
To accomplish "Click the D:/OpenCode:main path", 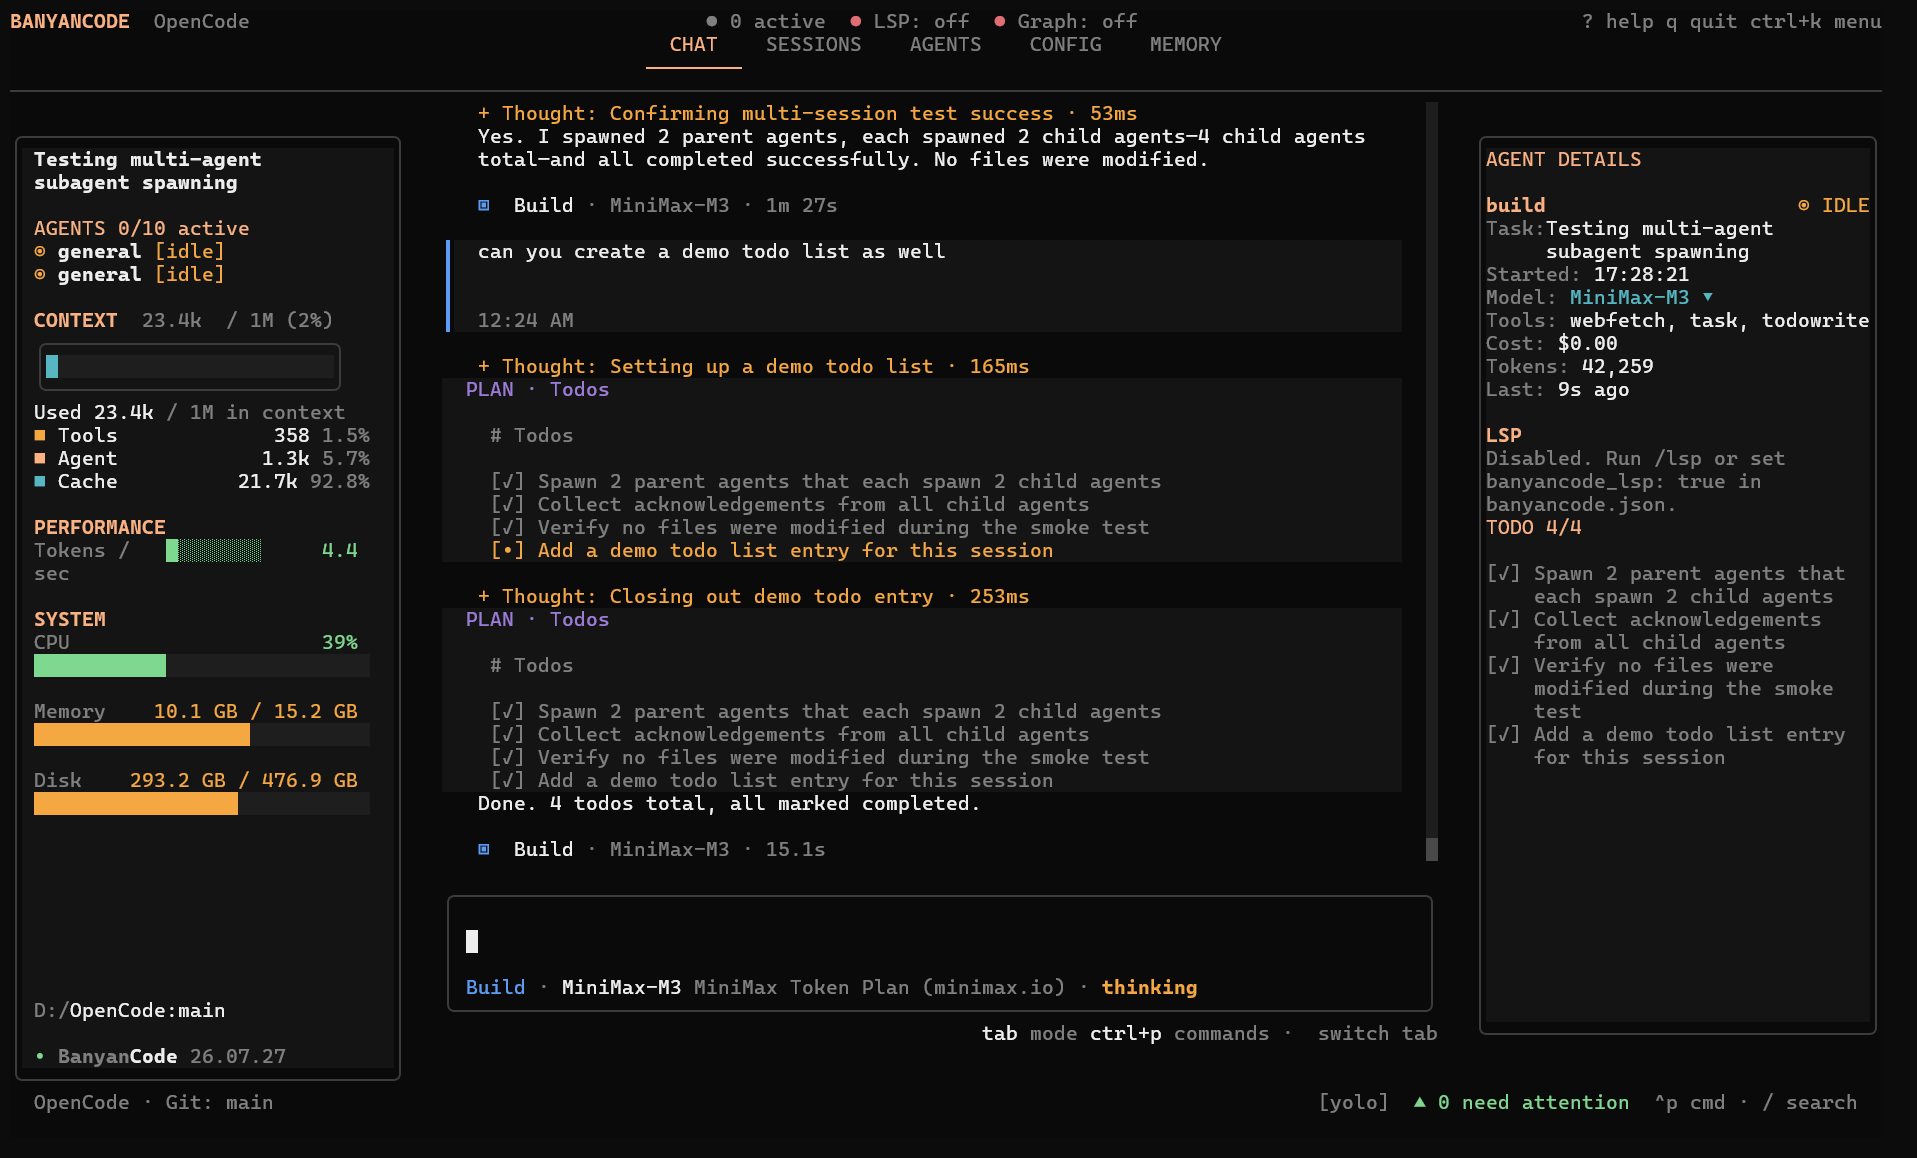I will 129,1010.
